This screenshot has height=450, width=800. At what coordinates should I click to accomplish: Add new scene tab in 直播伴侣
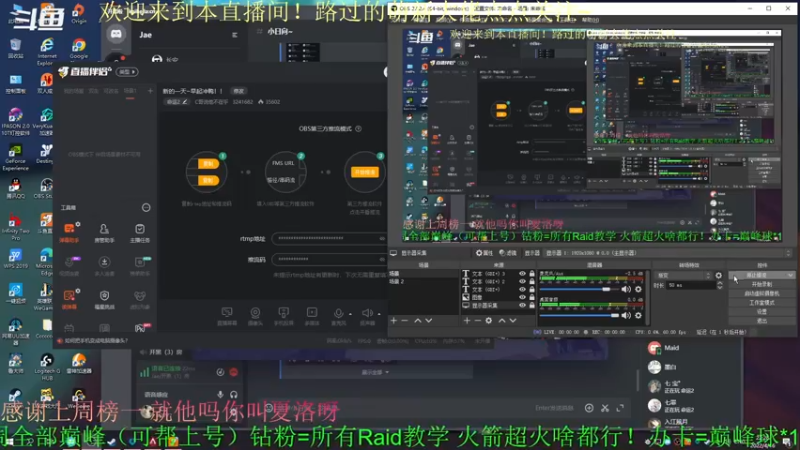coord(150,91)
